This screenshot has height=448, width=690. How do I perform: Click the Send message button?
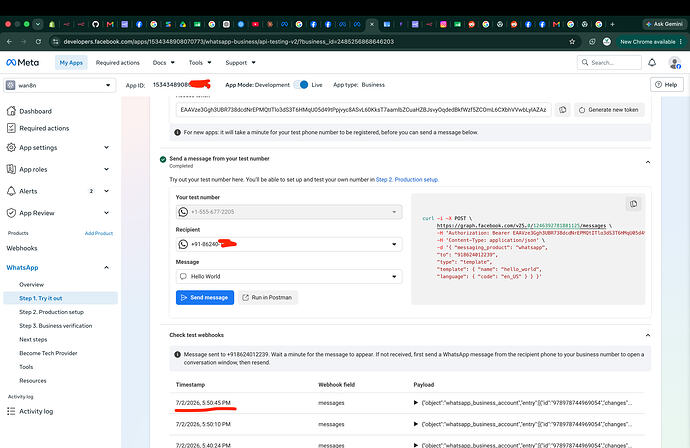tap(205, 297)
